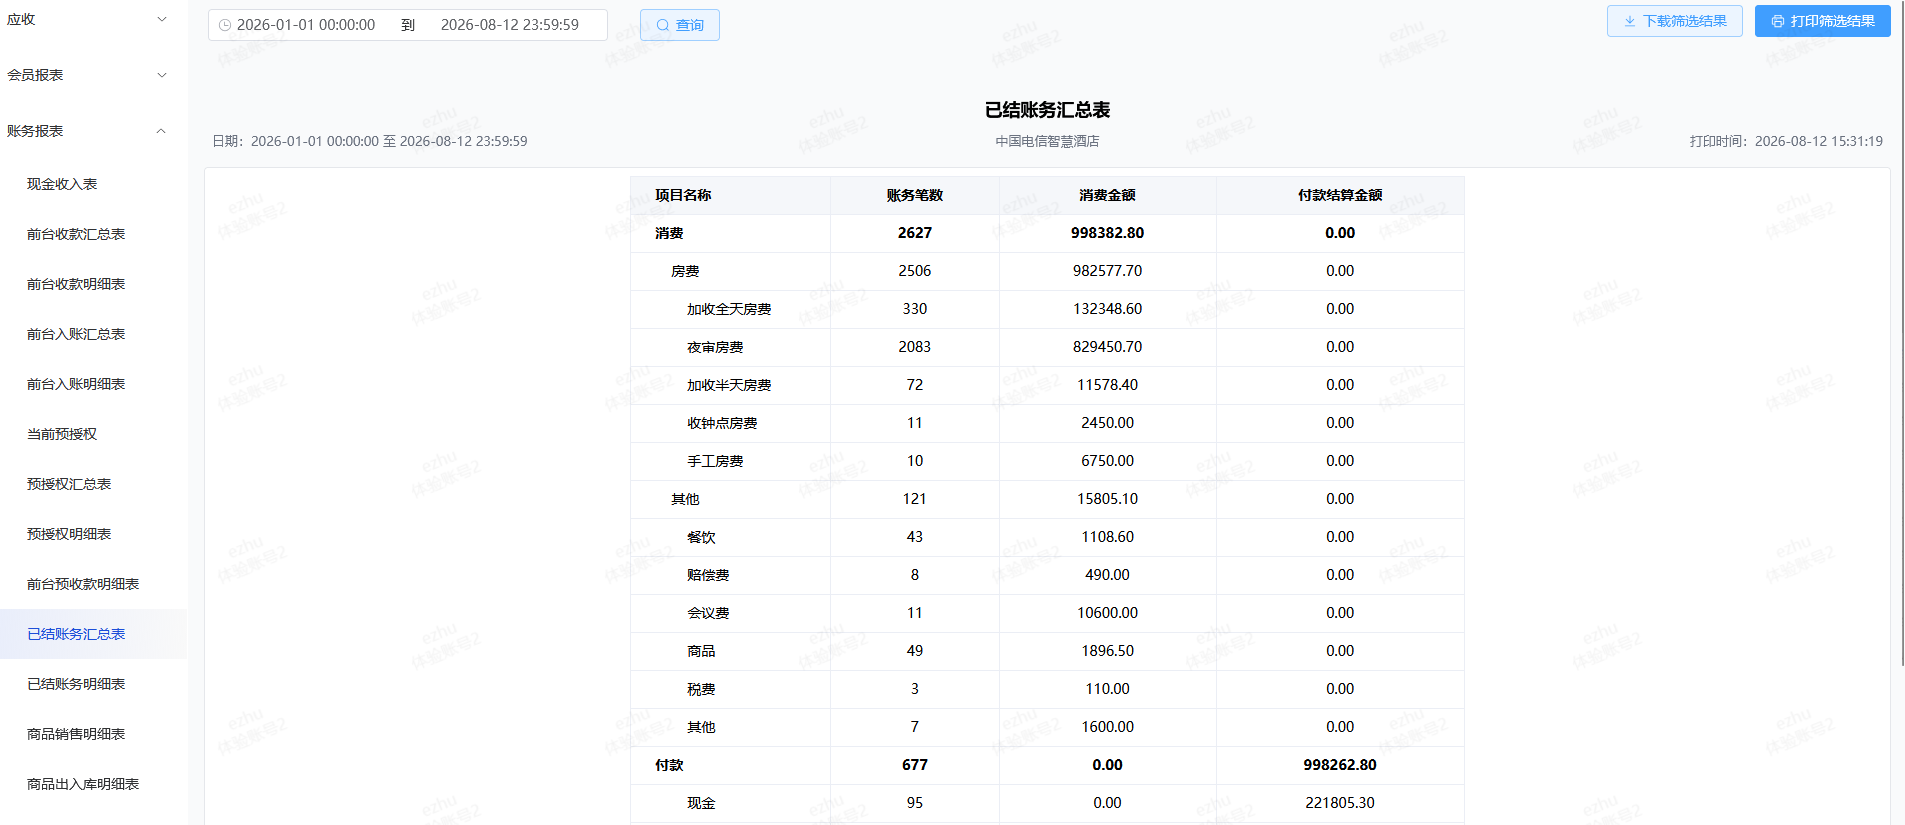Open 前台收款明细表 report
The height and width of the screenshot is (825, 1905).
pos(76,284)
